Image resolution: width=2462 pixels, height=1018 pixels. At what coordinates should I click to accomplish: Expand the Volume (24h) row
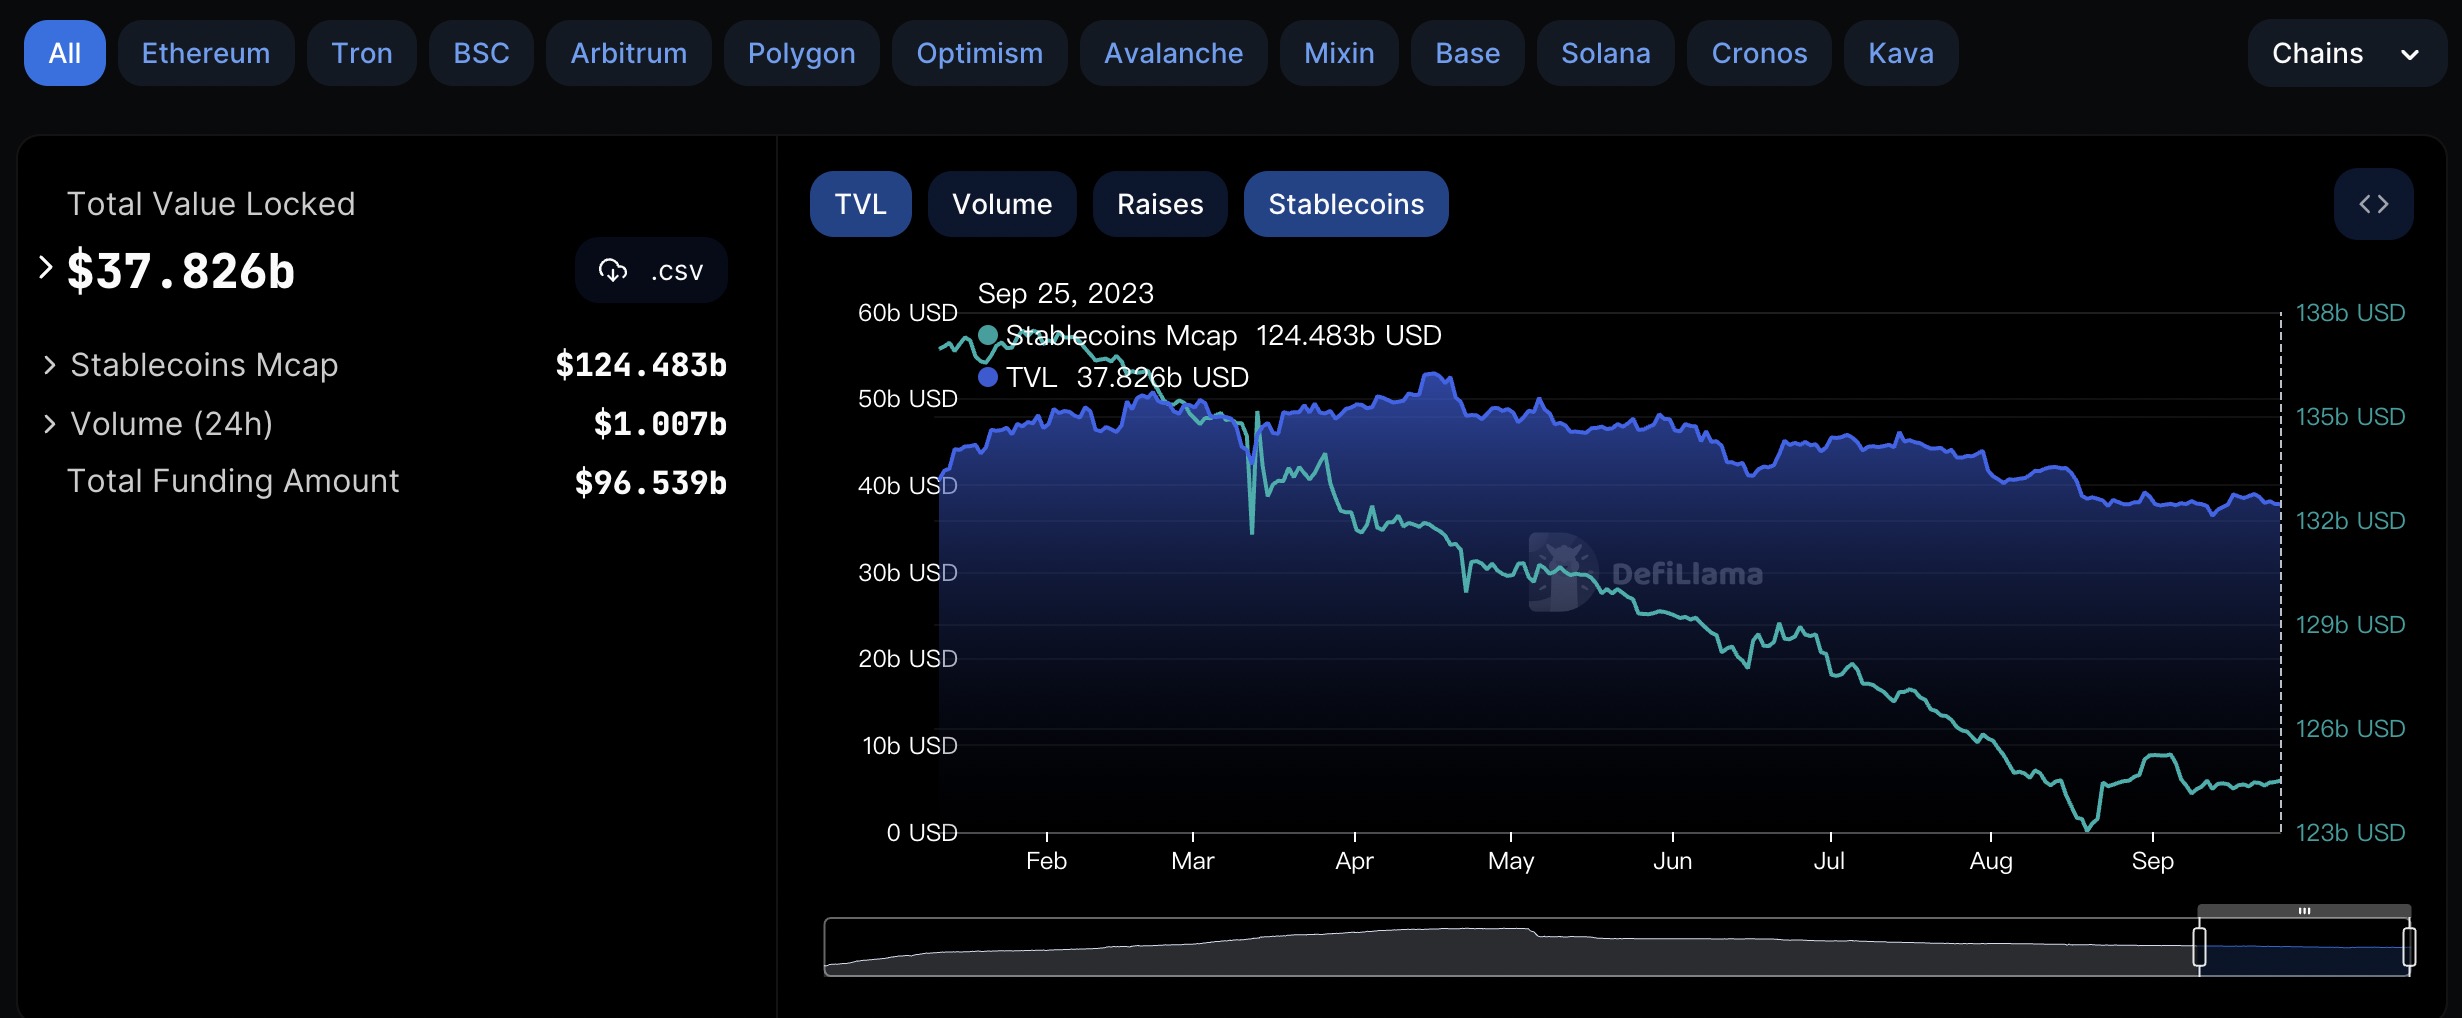[50, 424]
